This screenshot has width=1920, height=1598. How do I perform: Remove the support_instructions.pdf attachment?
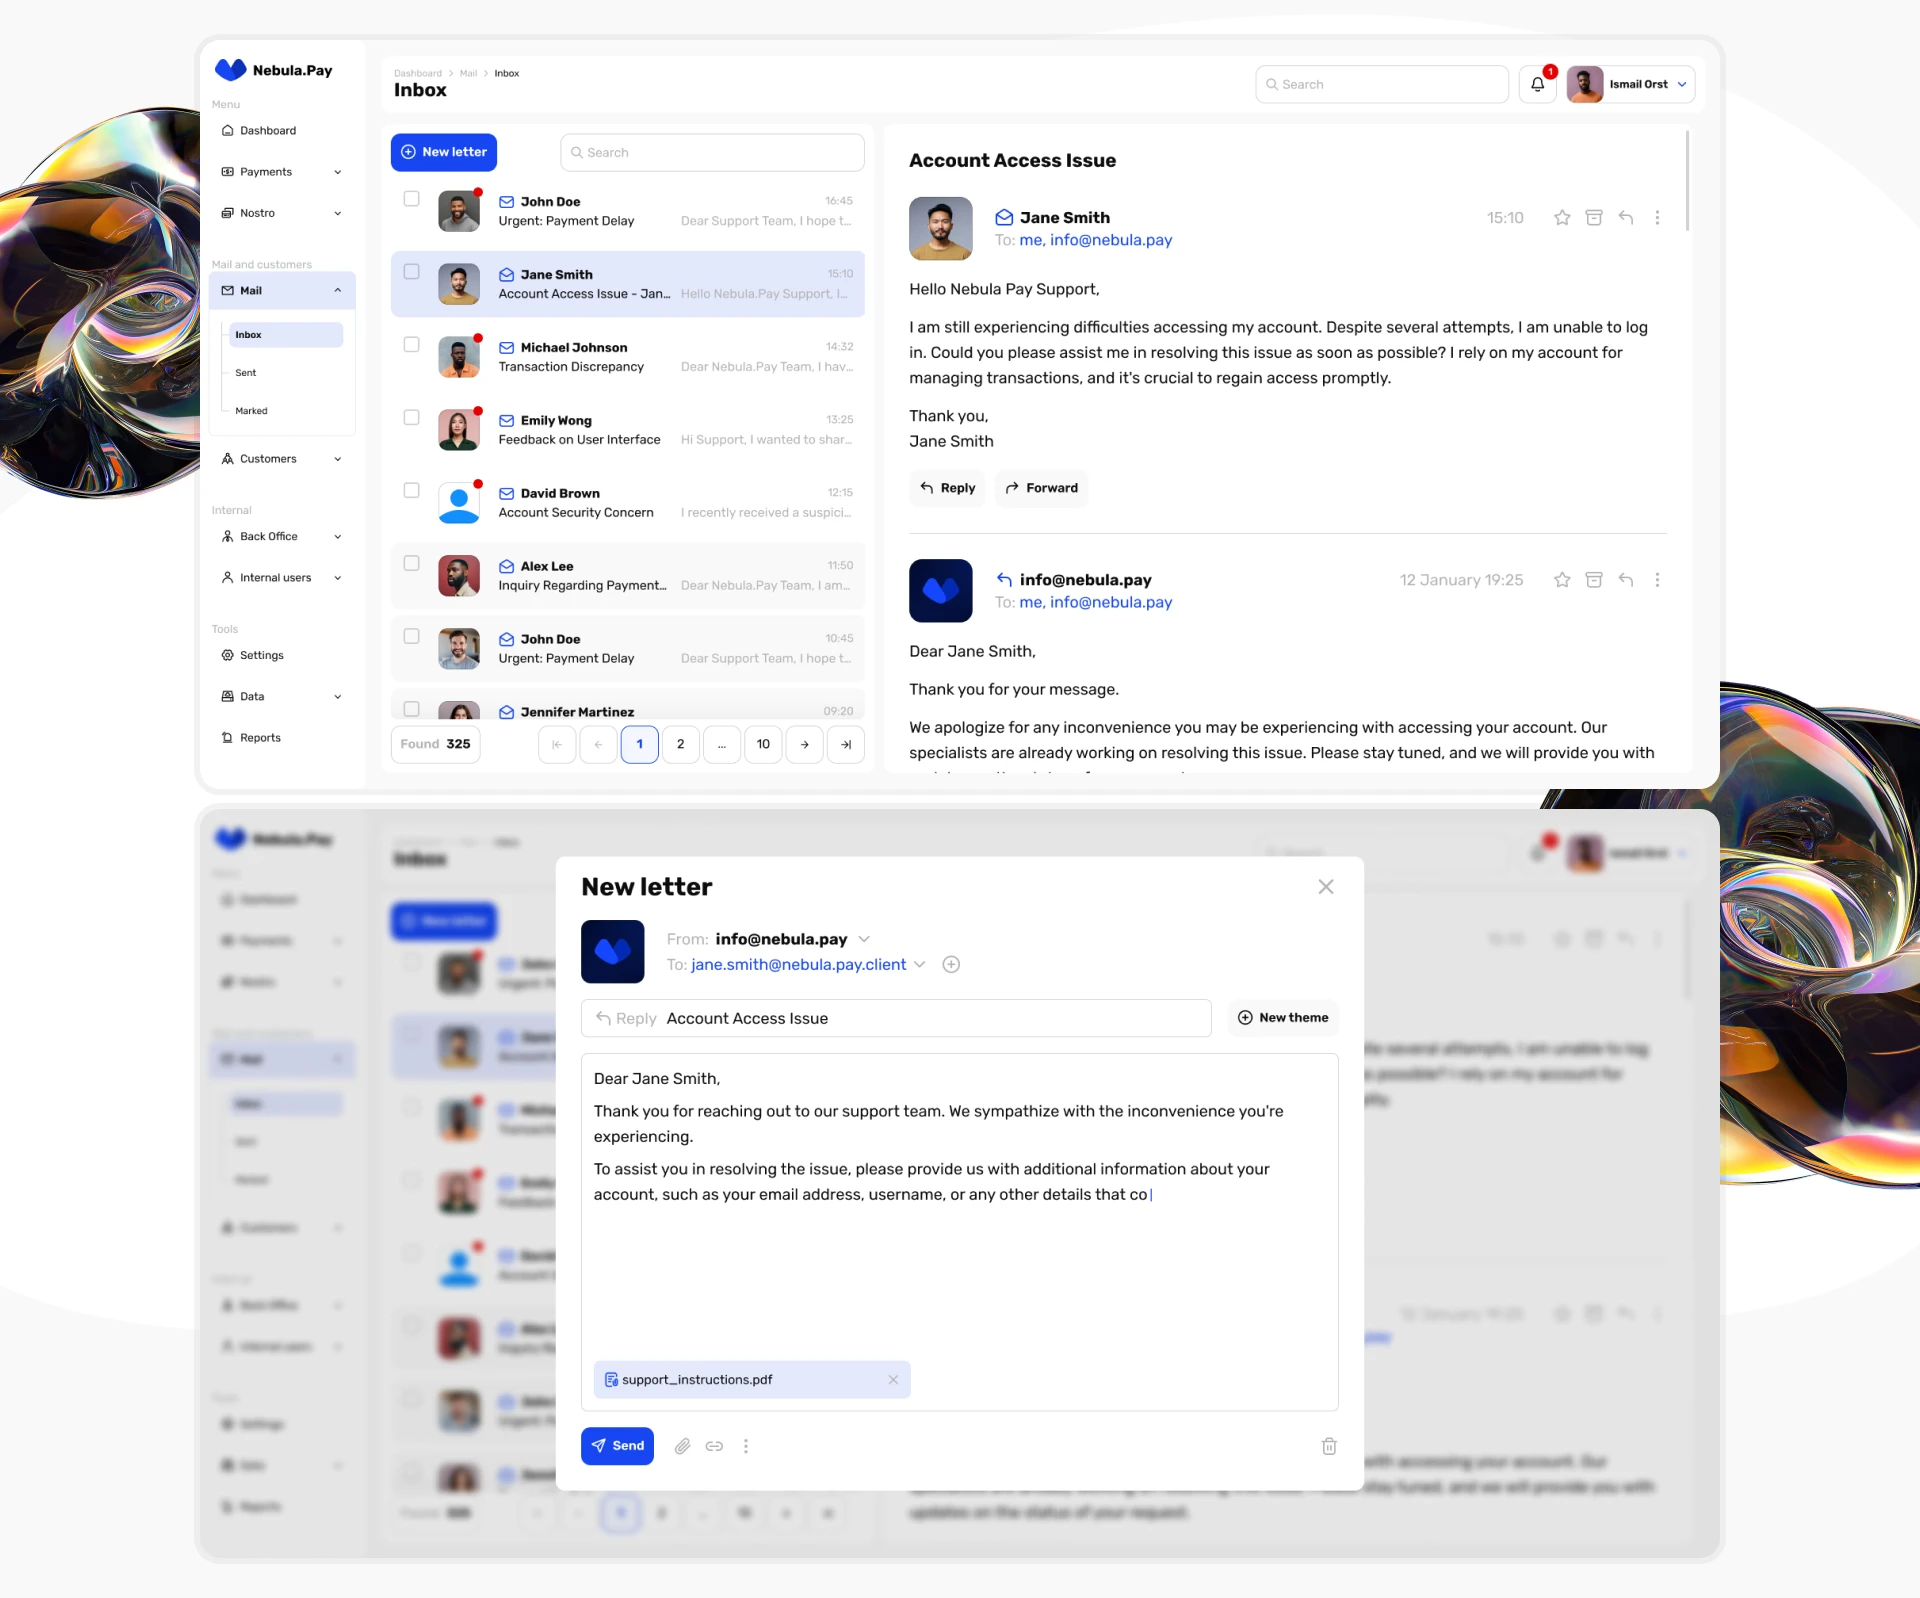893,1380
